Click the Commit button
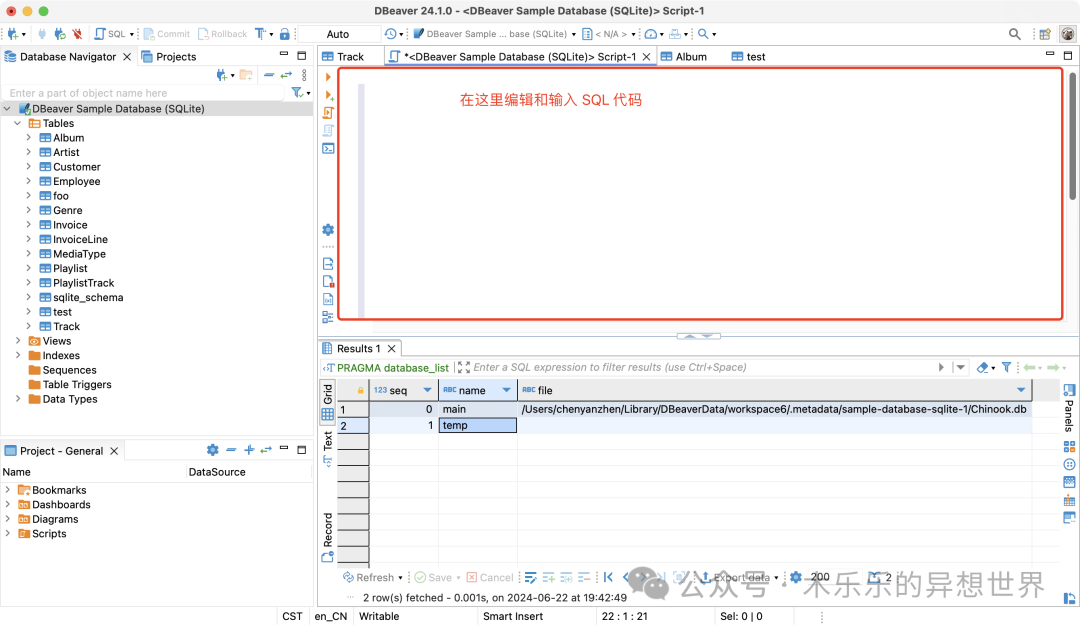Image resolution: width=1080 pixels, height=628 pixels. 166,34
